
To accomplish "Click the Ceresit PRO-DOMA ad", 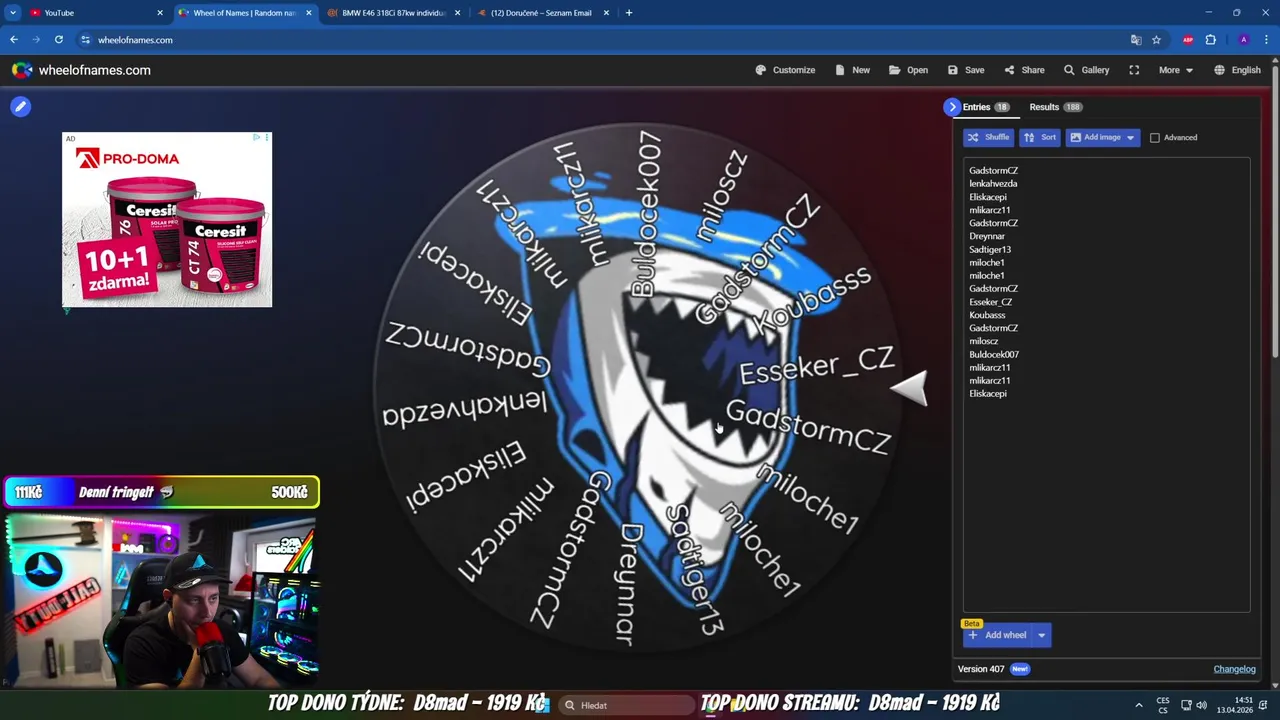I will pos(167,220).
